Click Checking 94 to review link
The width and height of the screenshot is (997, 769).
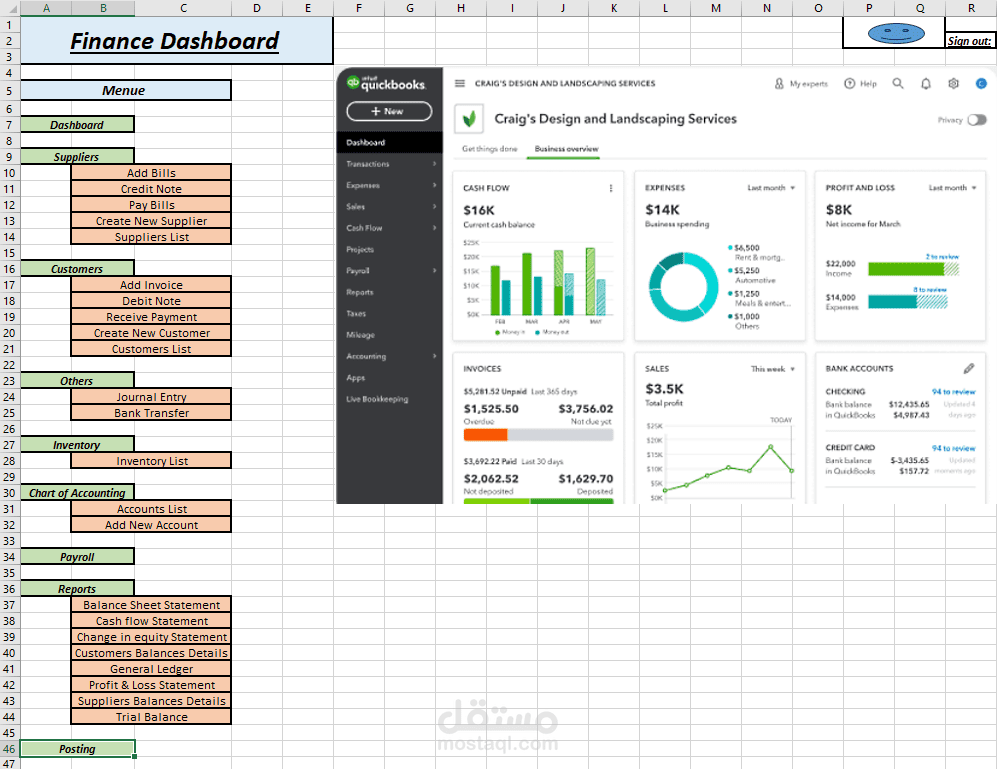point(953,392)
